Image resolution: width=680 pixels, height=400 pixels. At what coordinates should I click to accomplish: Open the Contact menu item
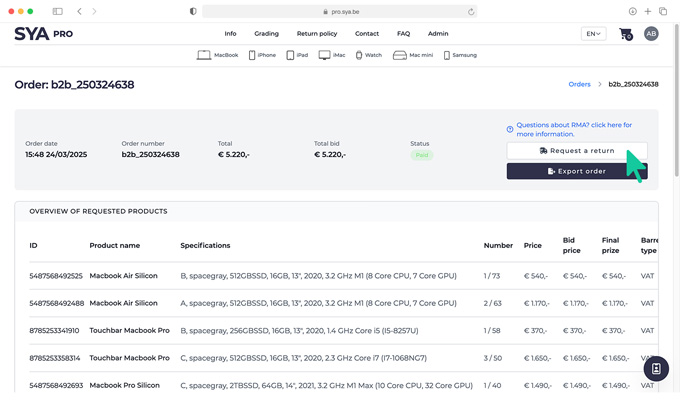[x=367, y=33]
